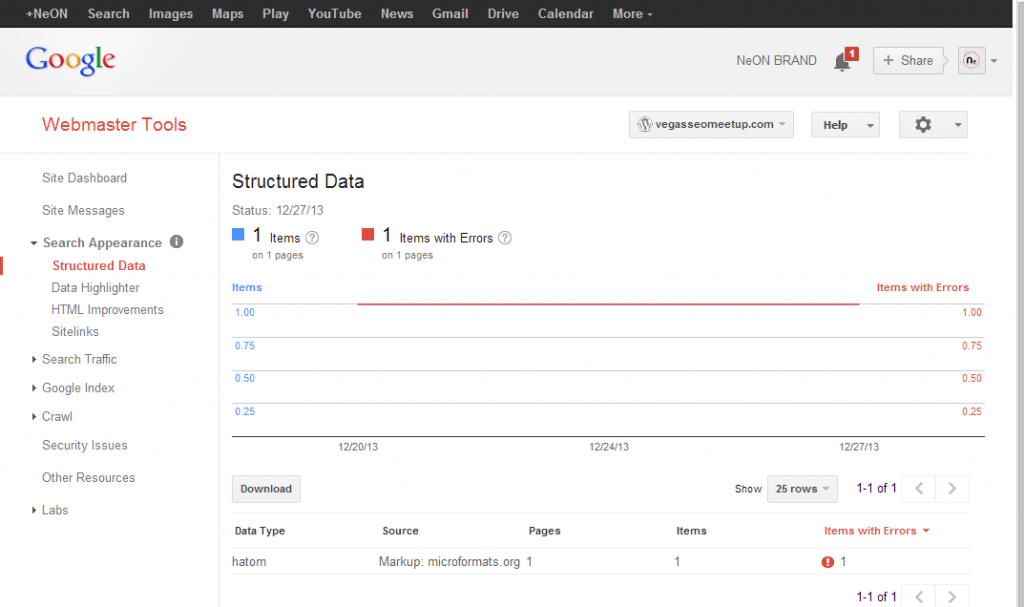Open vegasseomeetup.com site dropdown
Viewport: 1024px width, 607px height.
pos(711,124)
